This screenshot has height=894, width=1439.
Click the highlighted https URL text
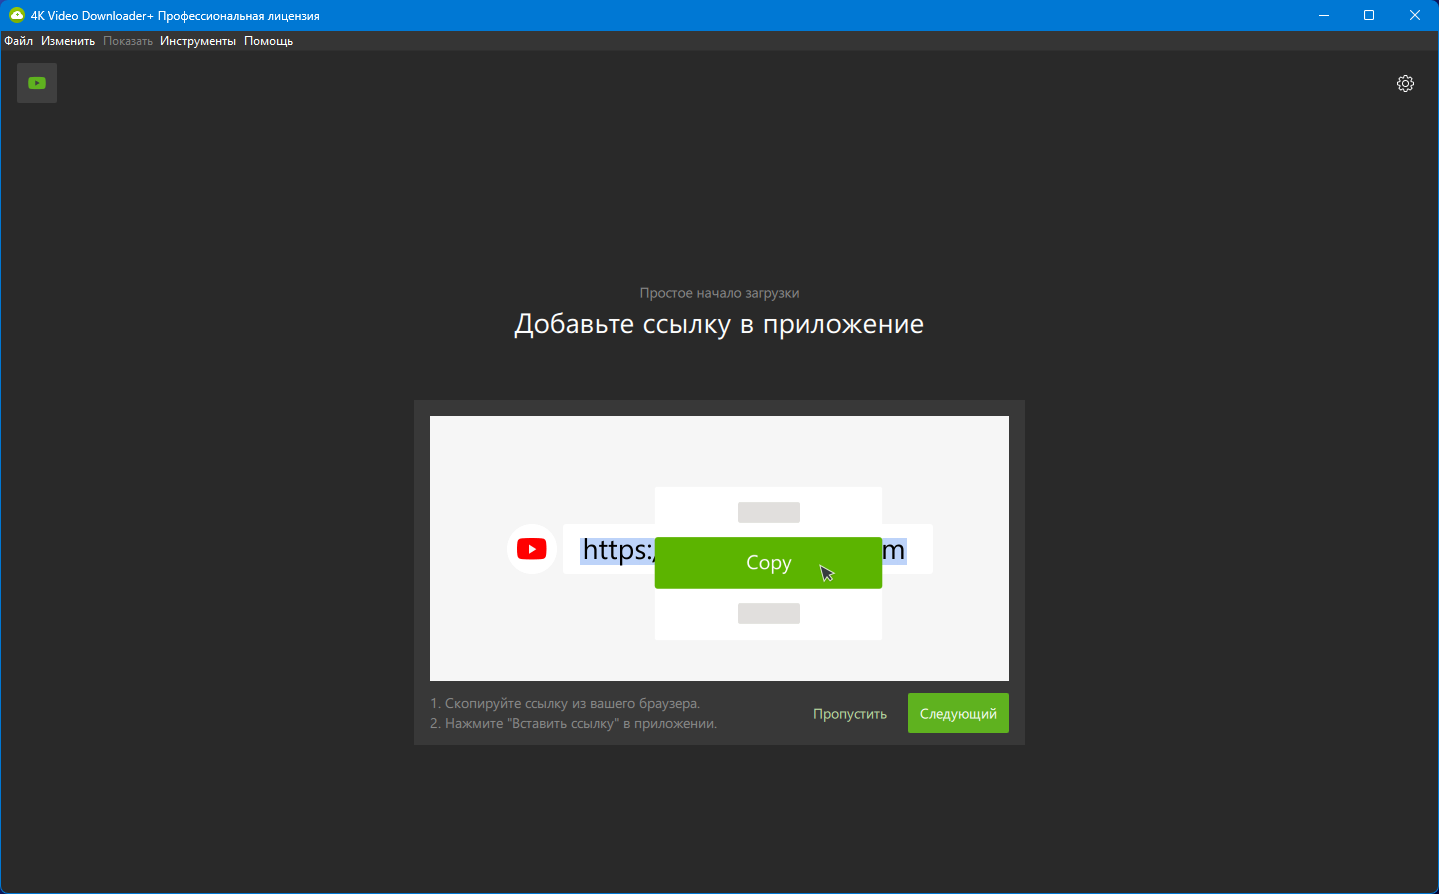coord(617,550)
